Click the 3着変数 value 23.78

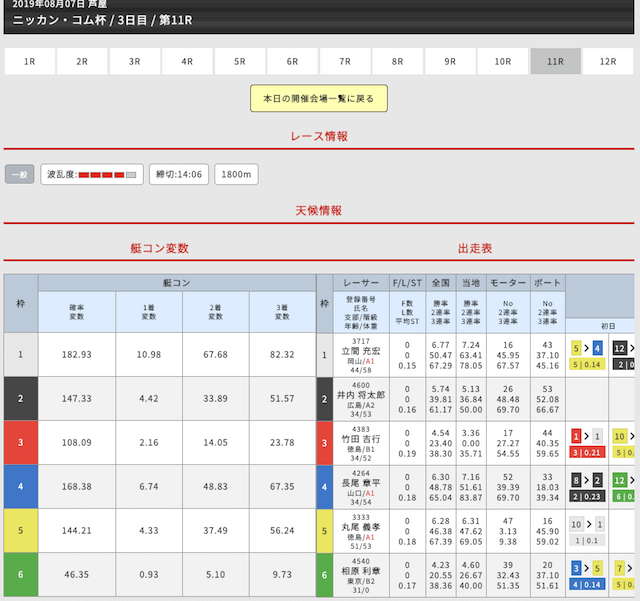coord(282,443)
